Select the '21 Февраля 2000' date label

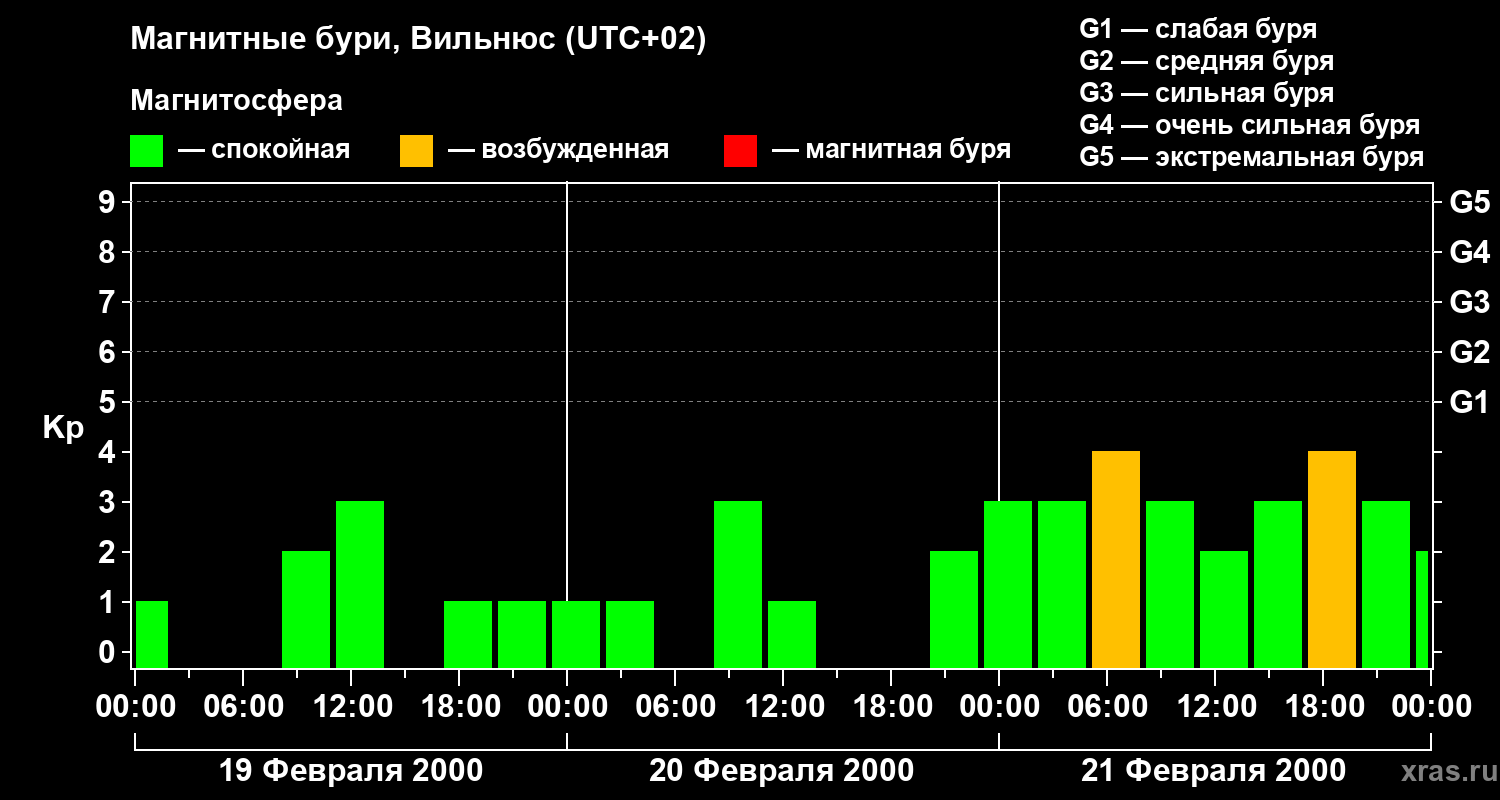coord(1214,771)
